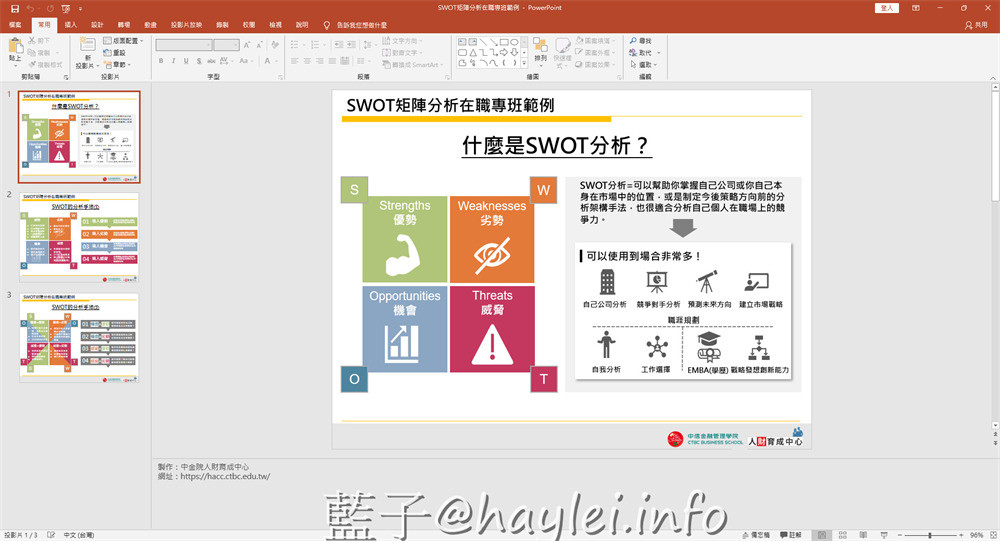Switch to Slide Sorter view icon

(842, 535)
